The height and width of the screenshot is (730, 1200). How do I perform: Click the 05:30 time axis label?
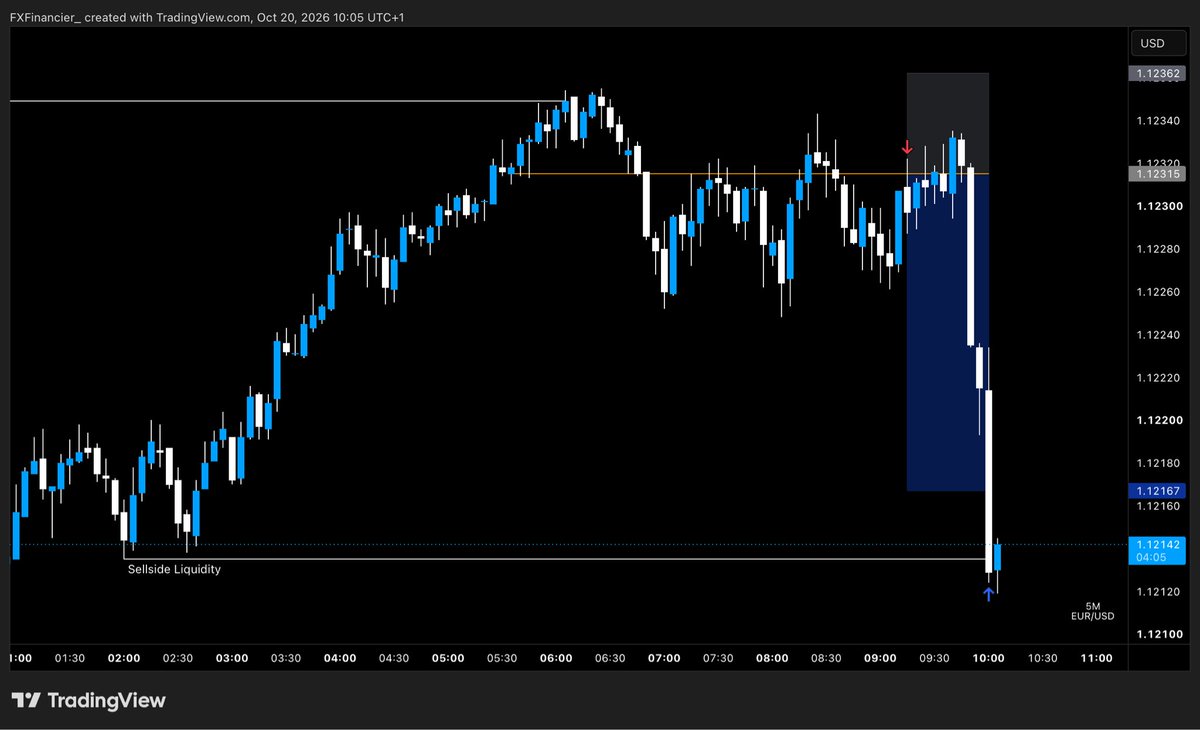(502, 658)
